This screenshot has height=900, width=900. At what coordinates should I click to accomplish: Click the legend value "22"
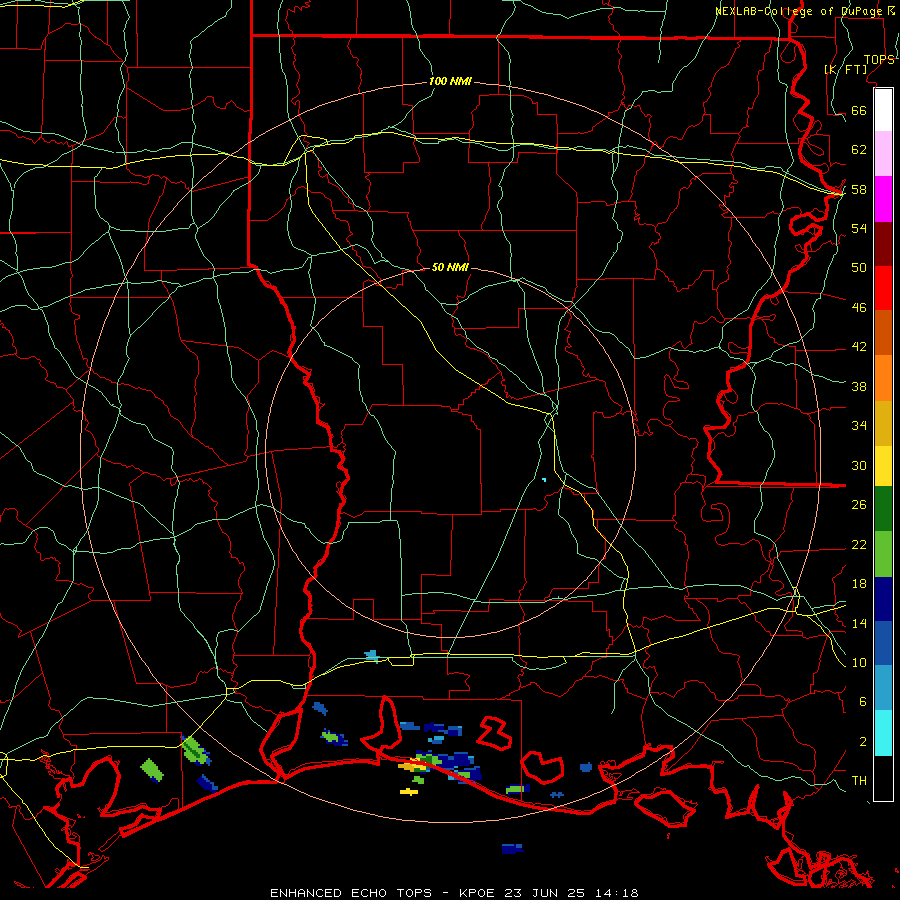(x=859, y=544)
